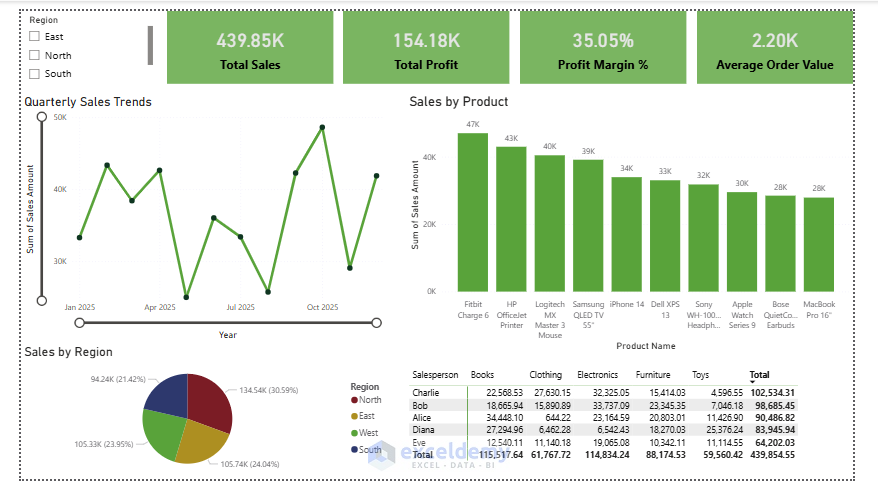Click the sort arrow under Total header
Image resolution: width=878 pixels, height=487 pixels.
click(x=753, y=382)
